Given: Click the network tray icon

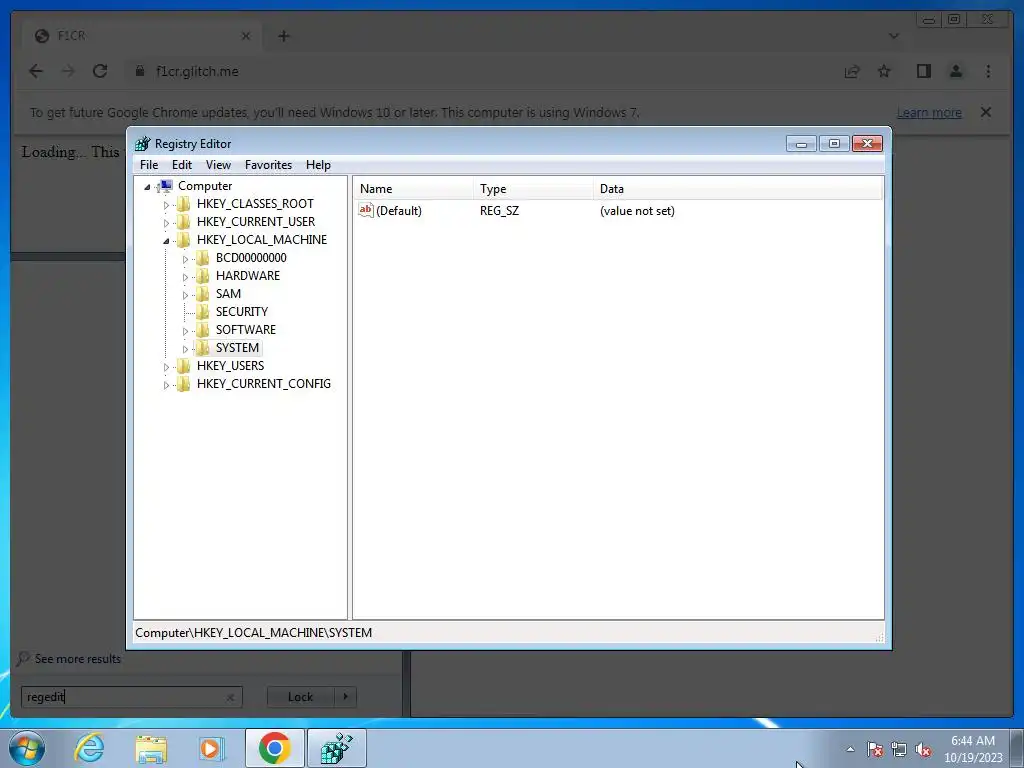Looking at the screenshot, I should (x=899, y=749).
